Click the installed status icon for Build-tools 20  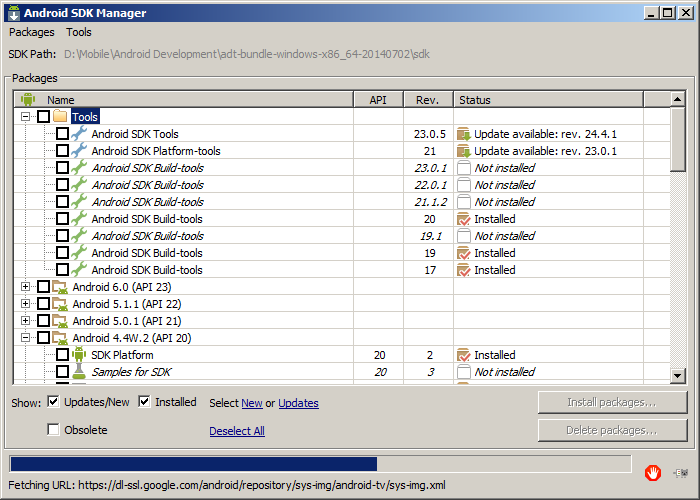pos(464,219)
